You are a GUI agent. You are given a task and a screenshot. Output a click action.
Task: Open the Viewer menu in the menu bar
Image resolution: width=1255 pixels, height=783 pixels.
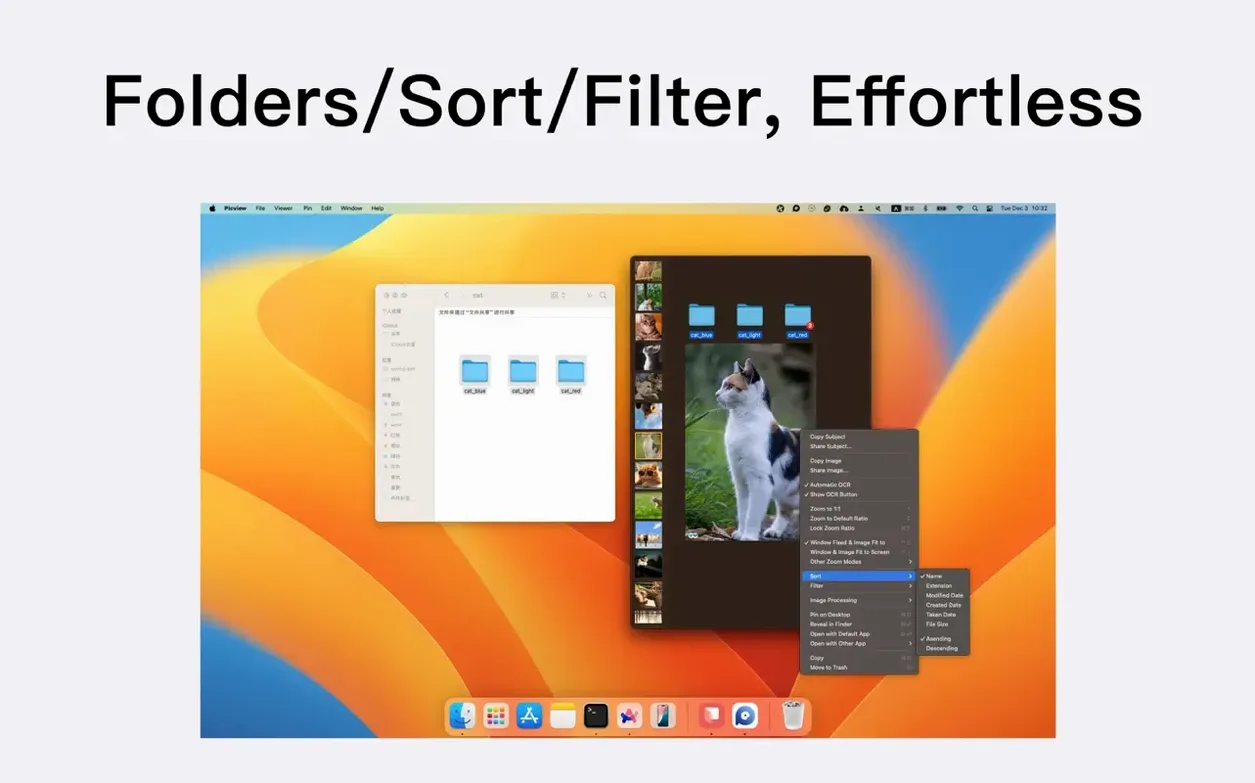284,208
